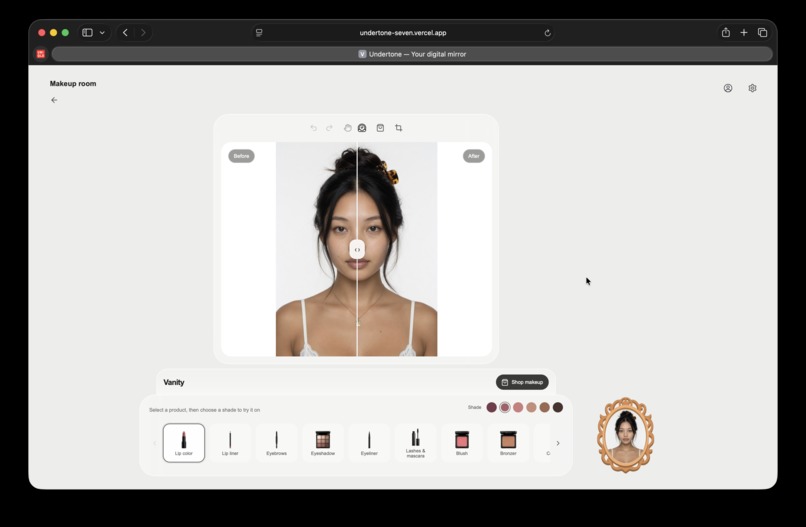
Task: Click the Makeup room title
Action: click(x=73, y=83)
